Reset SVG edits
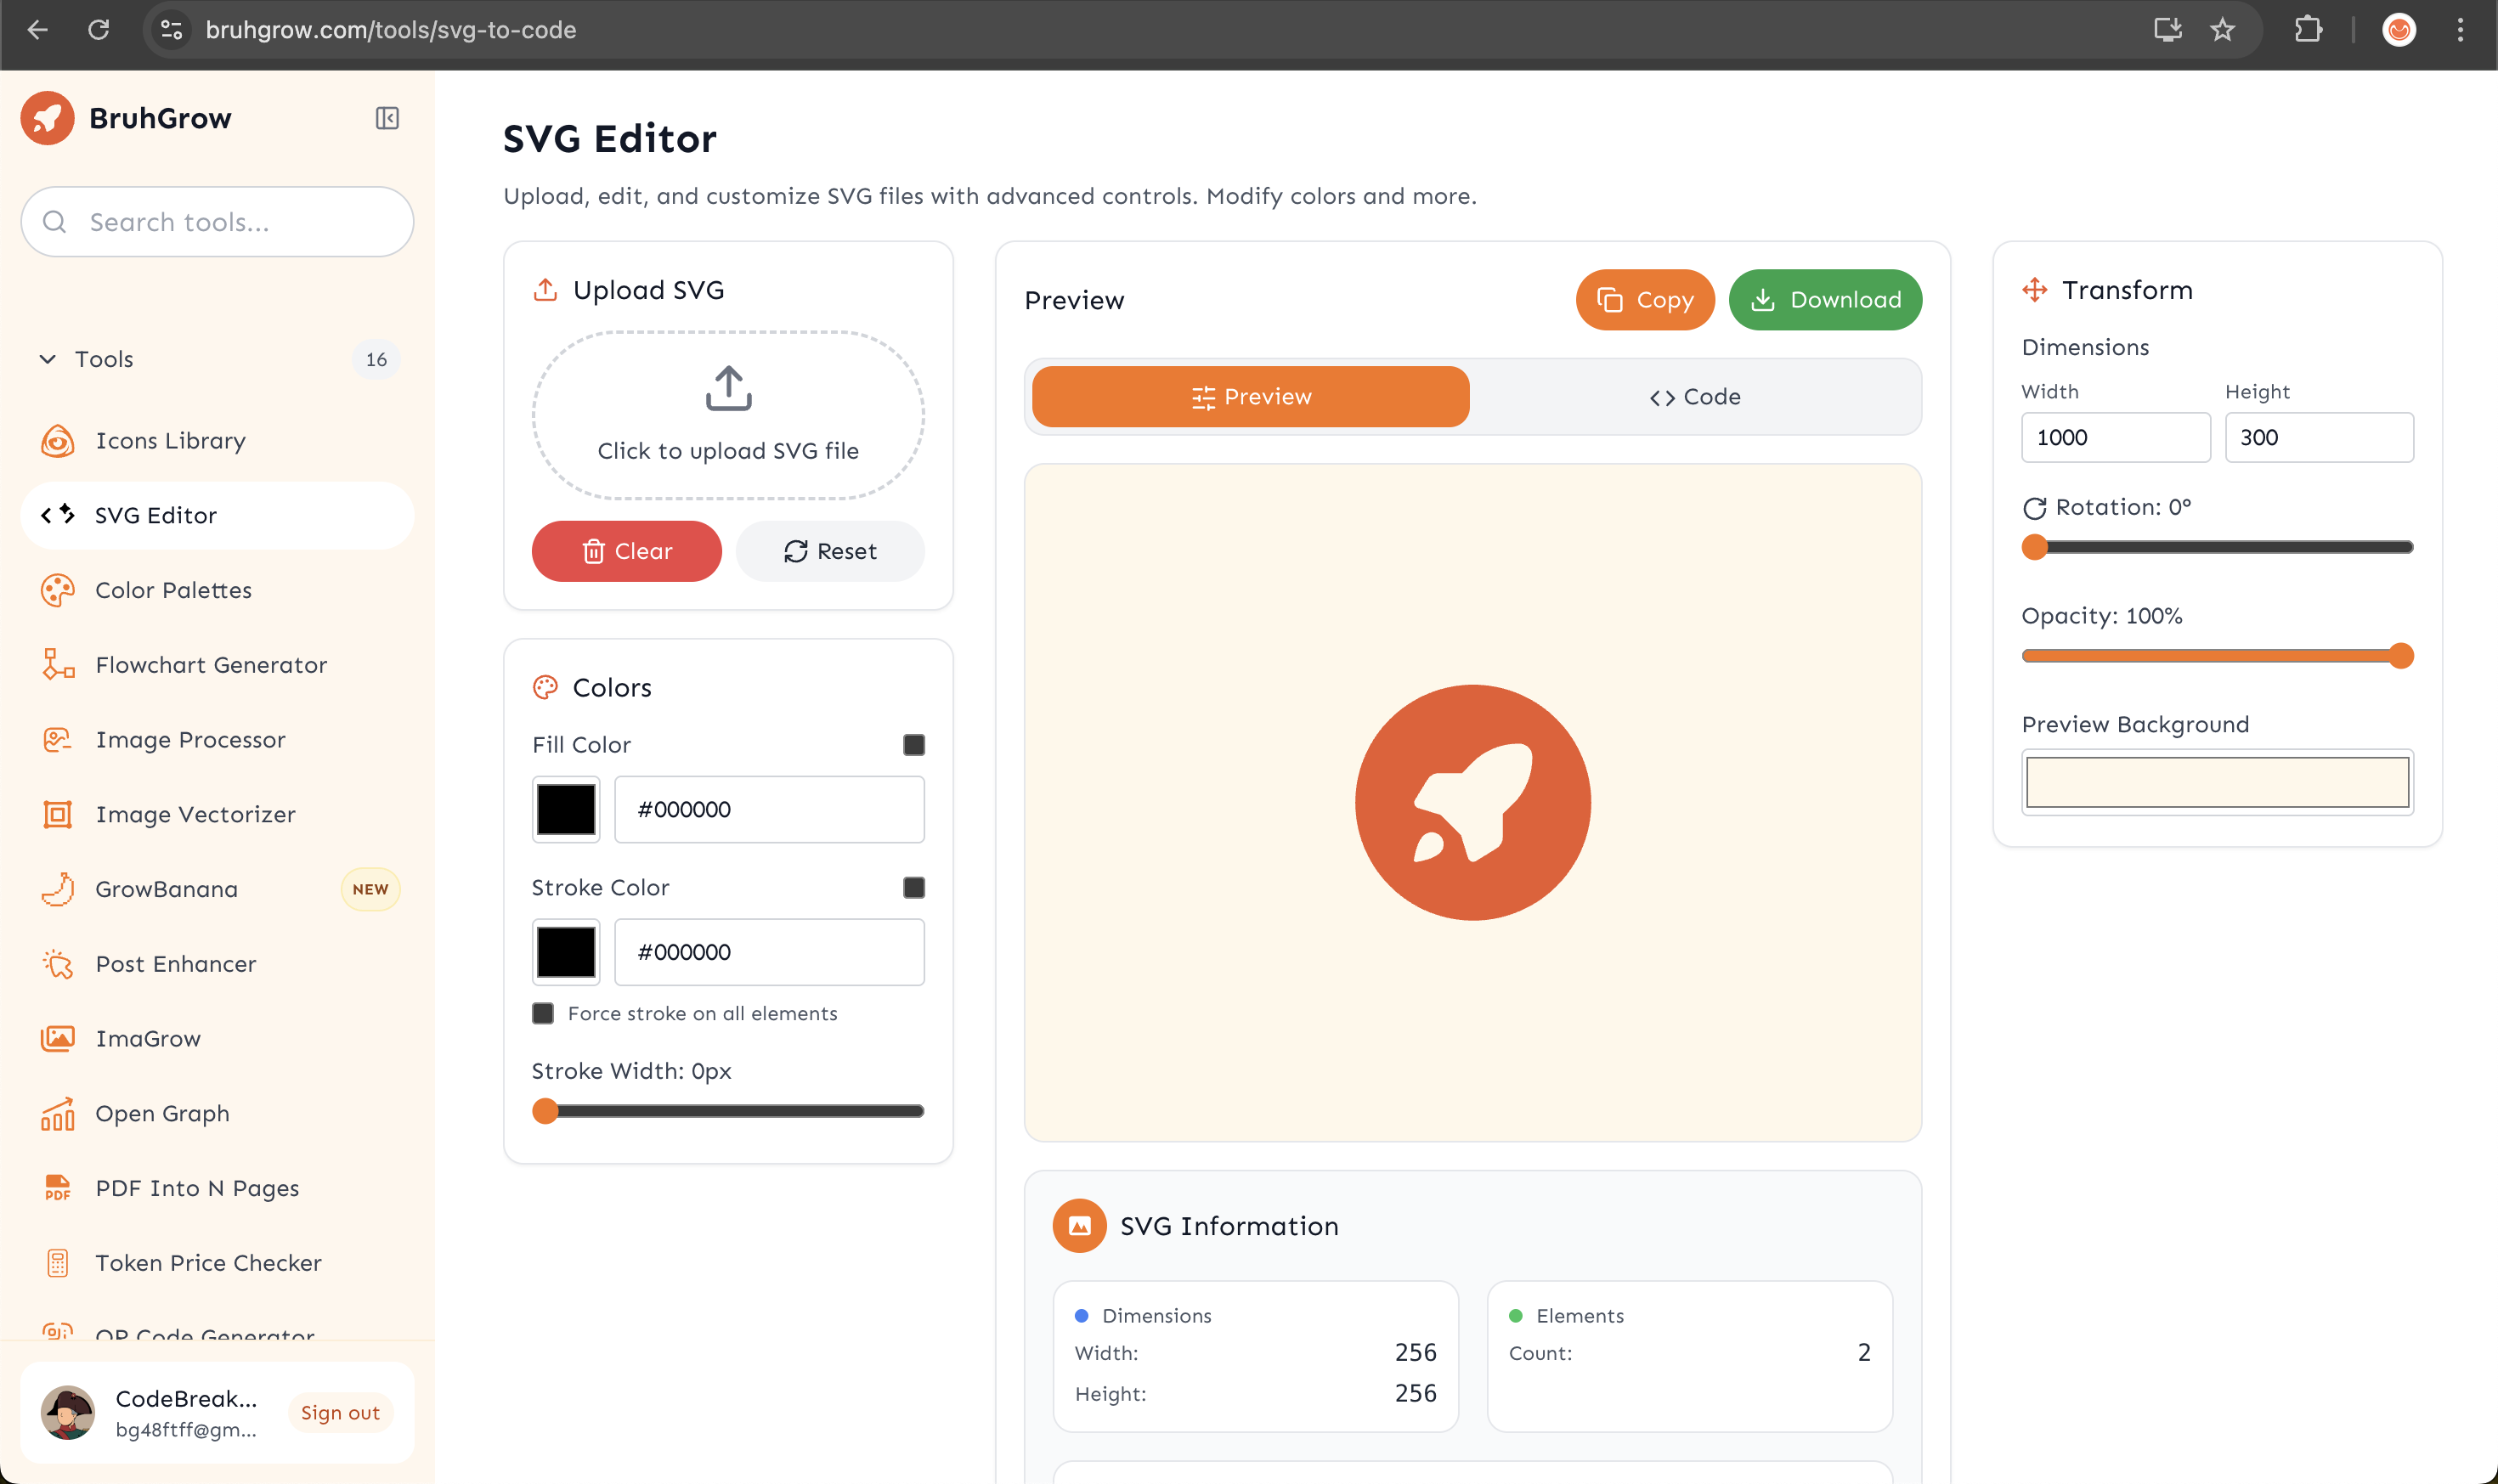The width and height of the screenshot is (2498, 1484). pos(830,551)
